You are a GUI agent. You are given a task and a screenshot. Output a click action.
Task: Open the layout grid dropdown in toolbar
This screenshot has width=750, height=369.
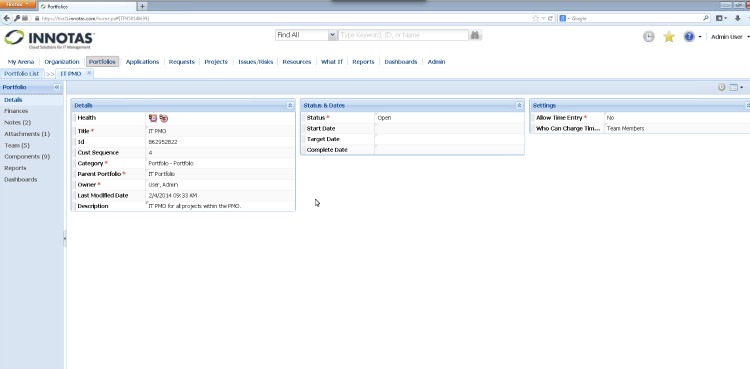(736, 87)
